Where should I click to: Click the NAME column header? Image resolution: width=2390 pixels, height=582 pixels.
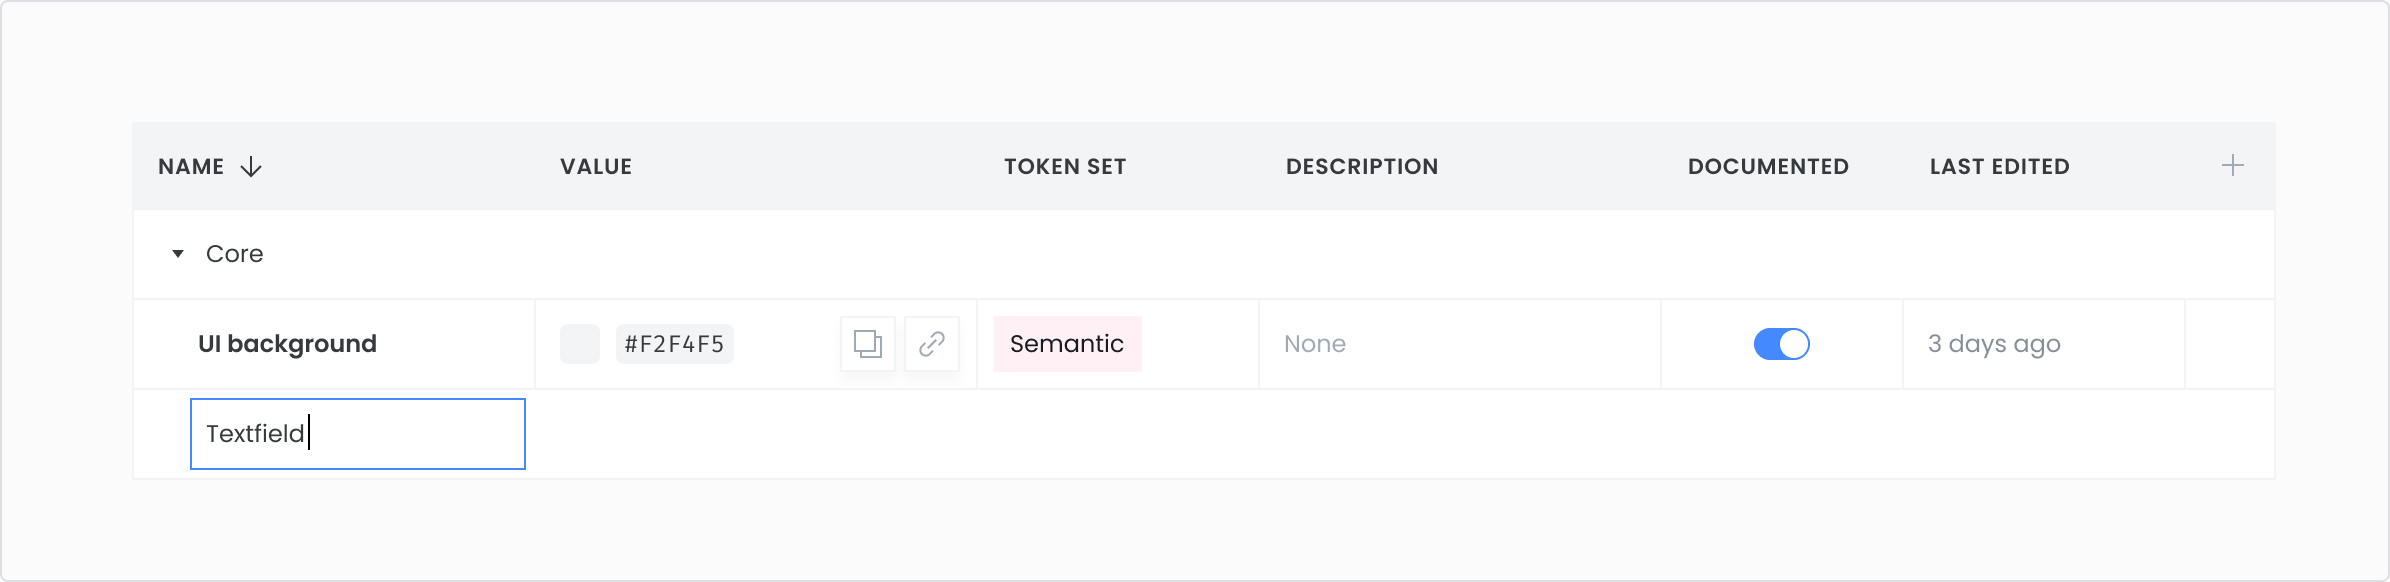click(x=191, y=167)
